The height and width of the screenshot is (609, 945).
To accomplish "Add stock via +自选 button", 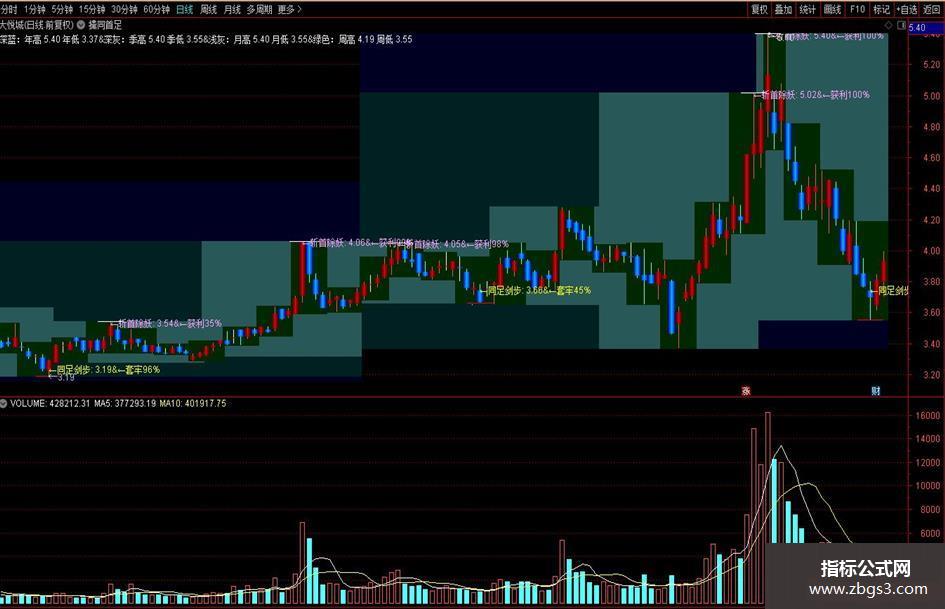I will 907,9.
